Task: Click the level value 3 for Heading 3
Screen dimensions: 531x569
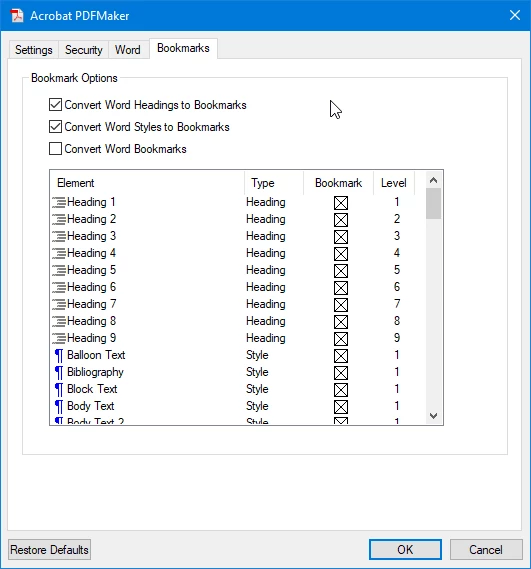Action: pos(397,236)
